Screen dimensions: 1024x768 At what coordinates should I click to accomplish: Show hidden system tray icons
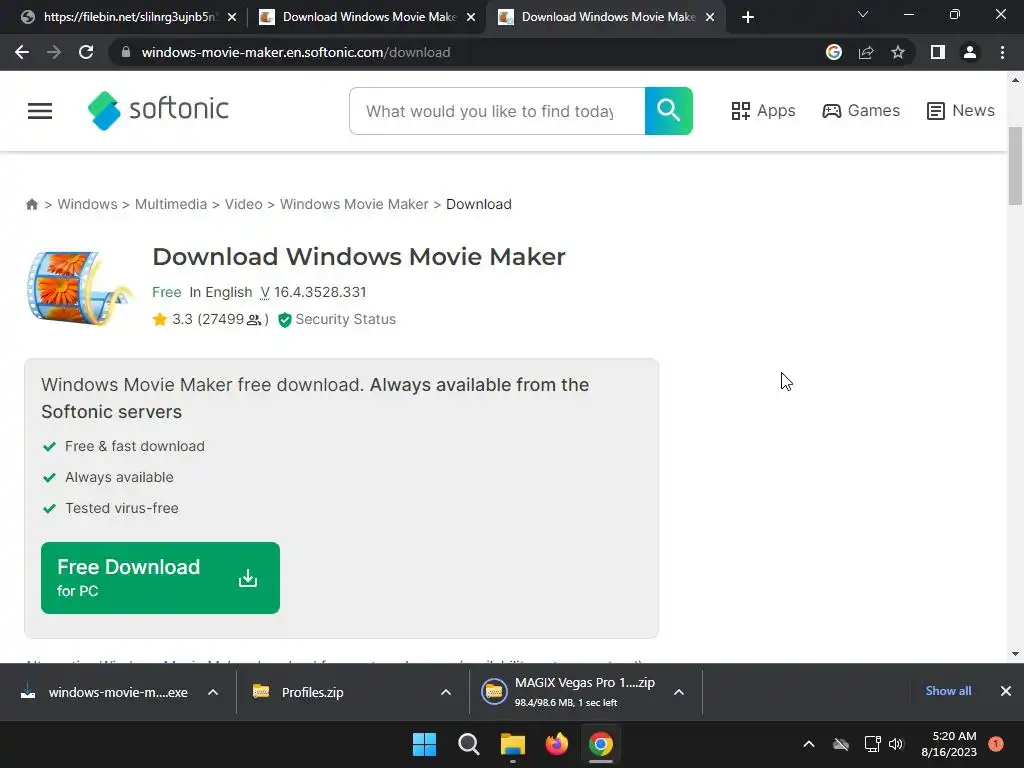pyautogui.click(x=808, y=744)
